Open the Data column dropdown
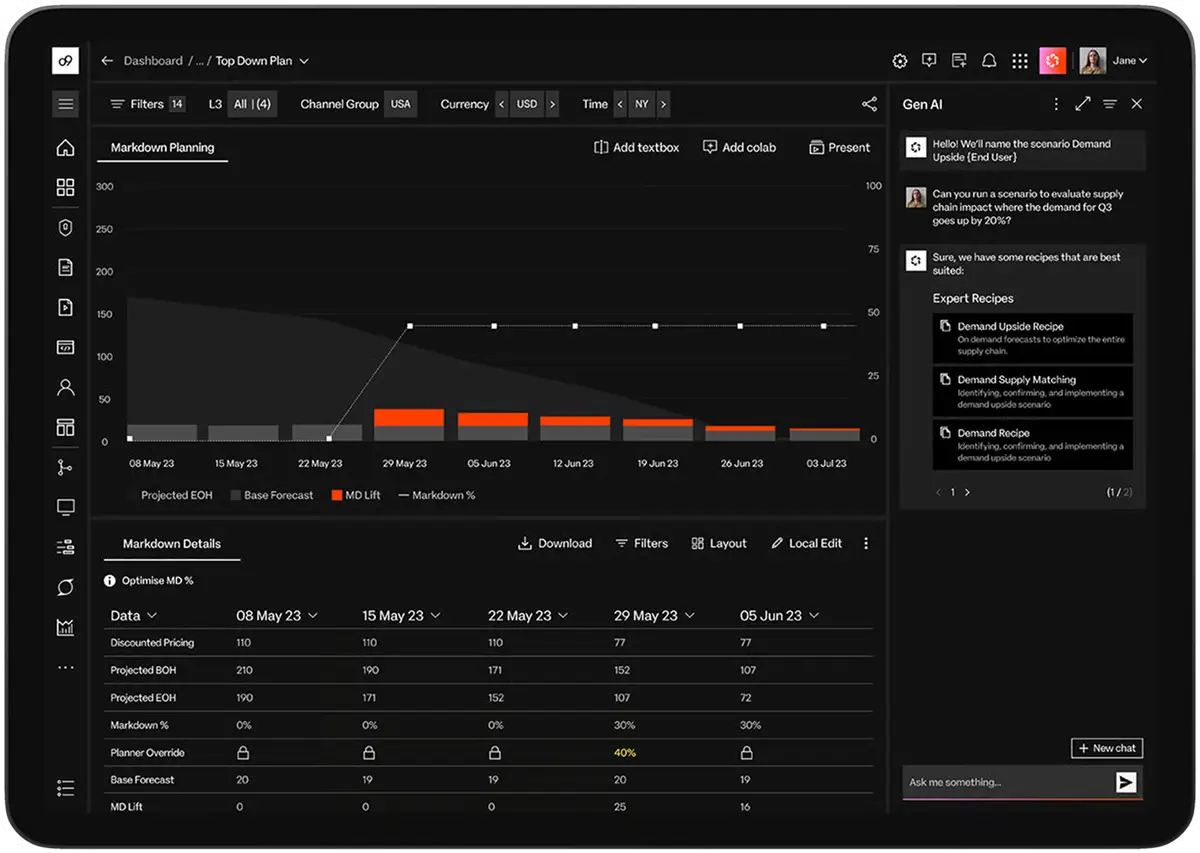Screen dimensions: 1200x853 [152, 616]
